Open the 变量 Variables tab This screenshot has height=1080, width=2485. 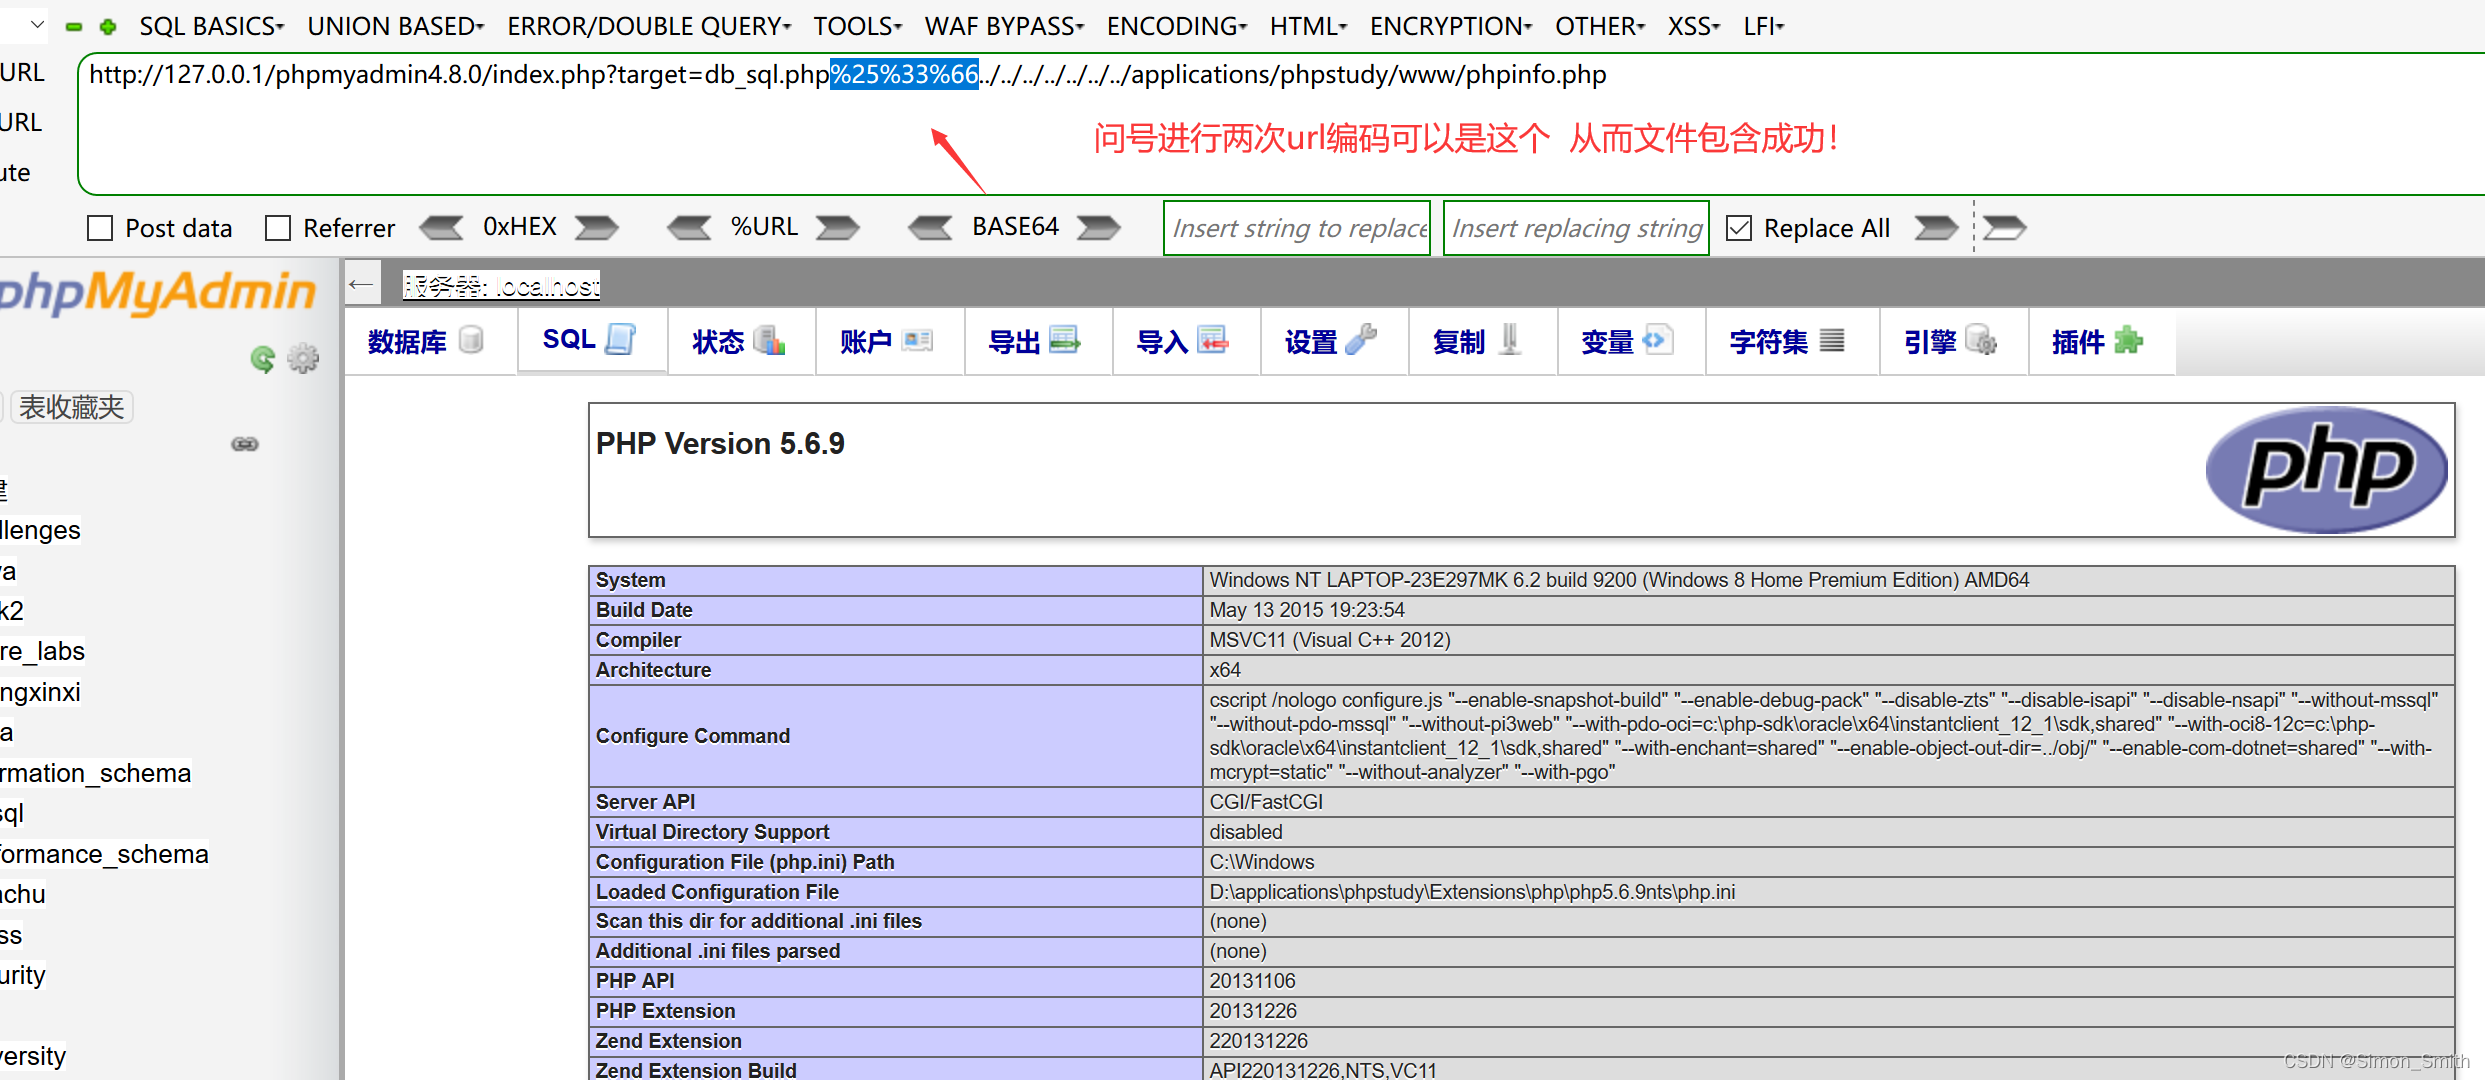click(x=1627, y=341)
